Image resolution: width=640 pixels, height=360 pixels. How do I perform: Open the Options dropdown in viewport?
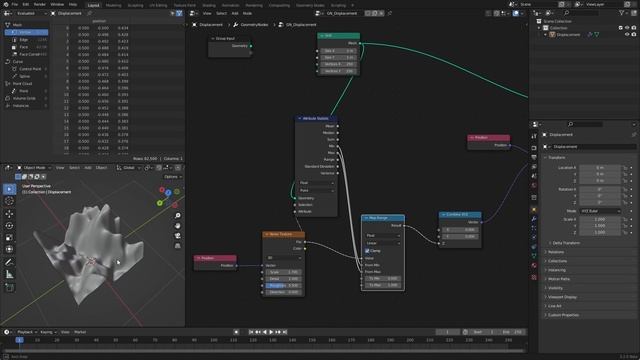pos(173,177)
